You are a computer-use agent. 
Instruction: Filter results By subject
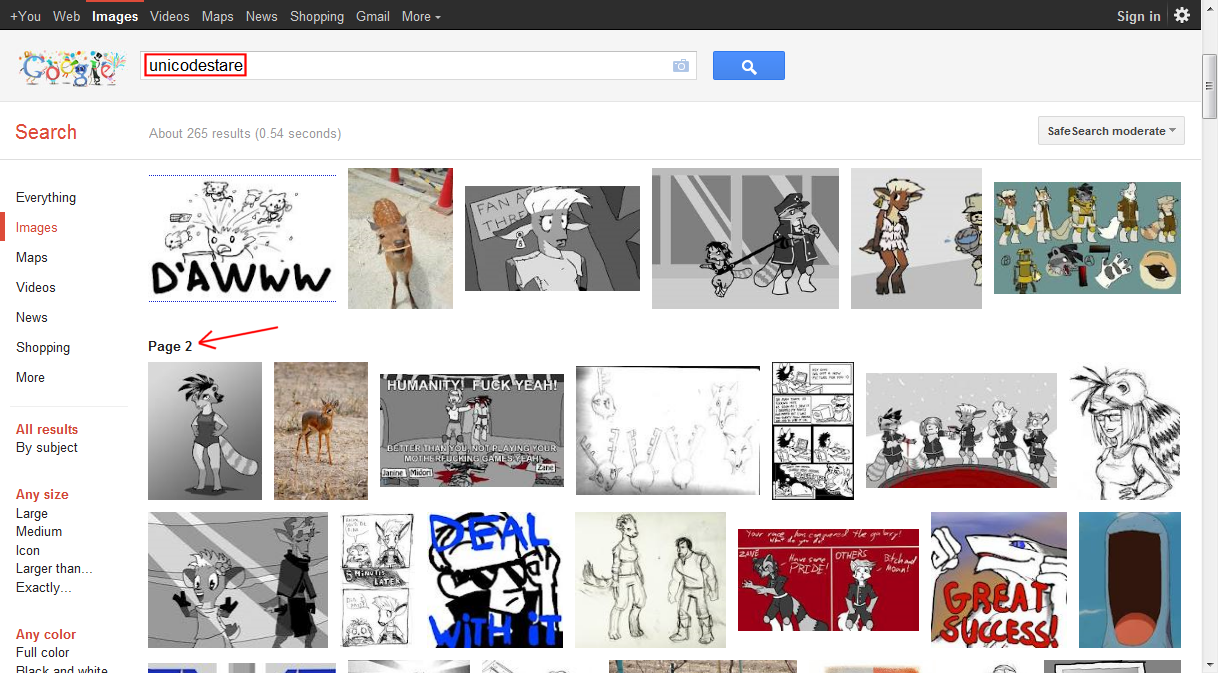[x=47, y=448]
